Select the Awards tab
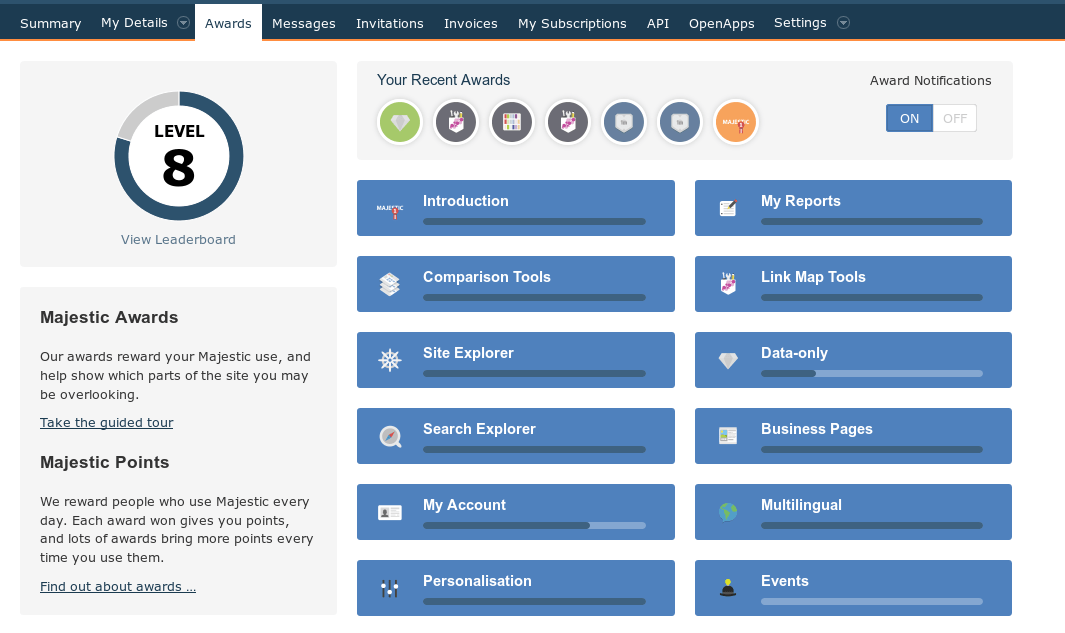Image resolution: width=1065 pixels, height=633 pixels. click(228, 23)
